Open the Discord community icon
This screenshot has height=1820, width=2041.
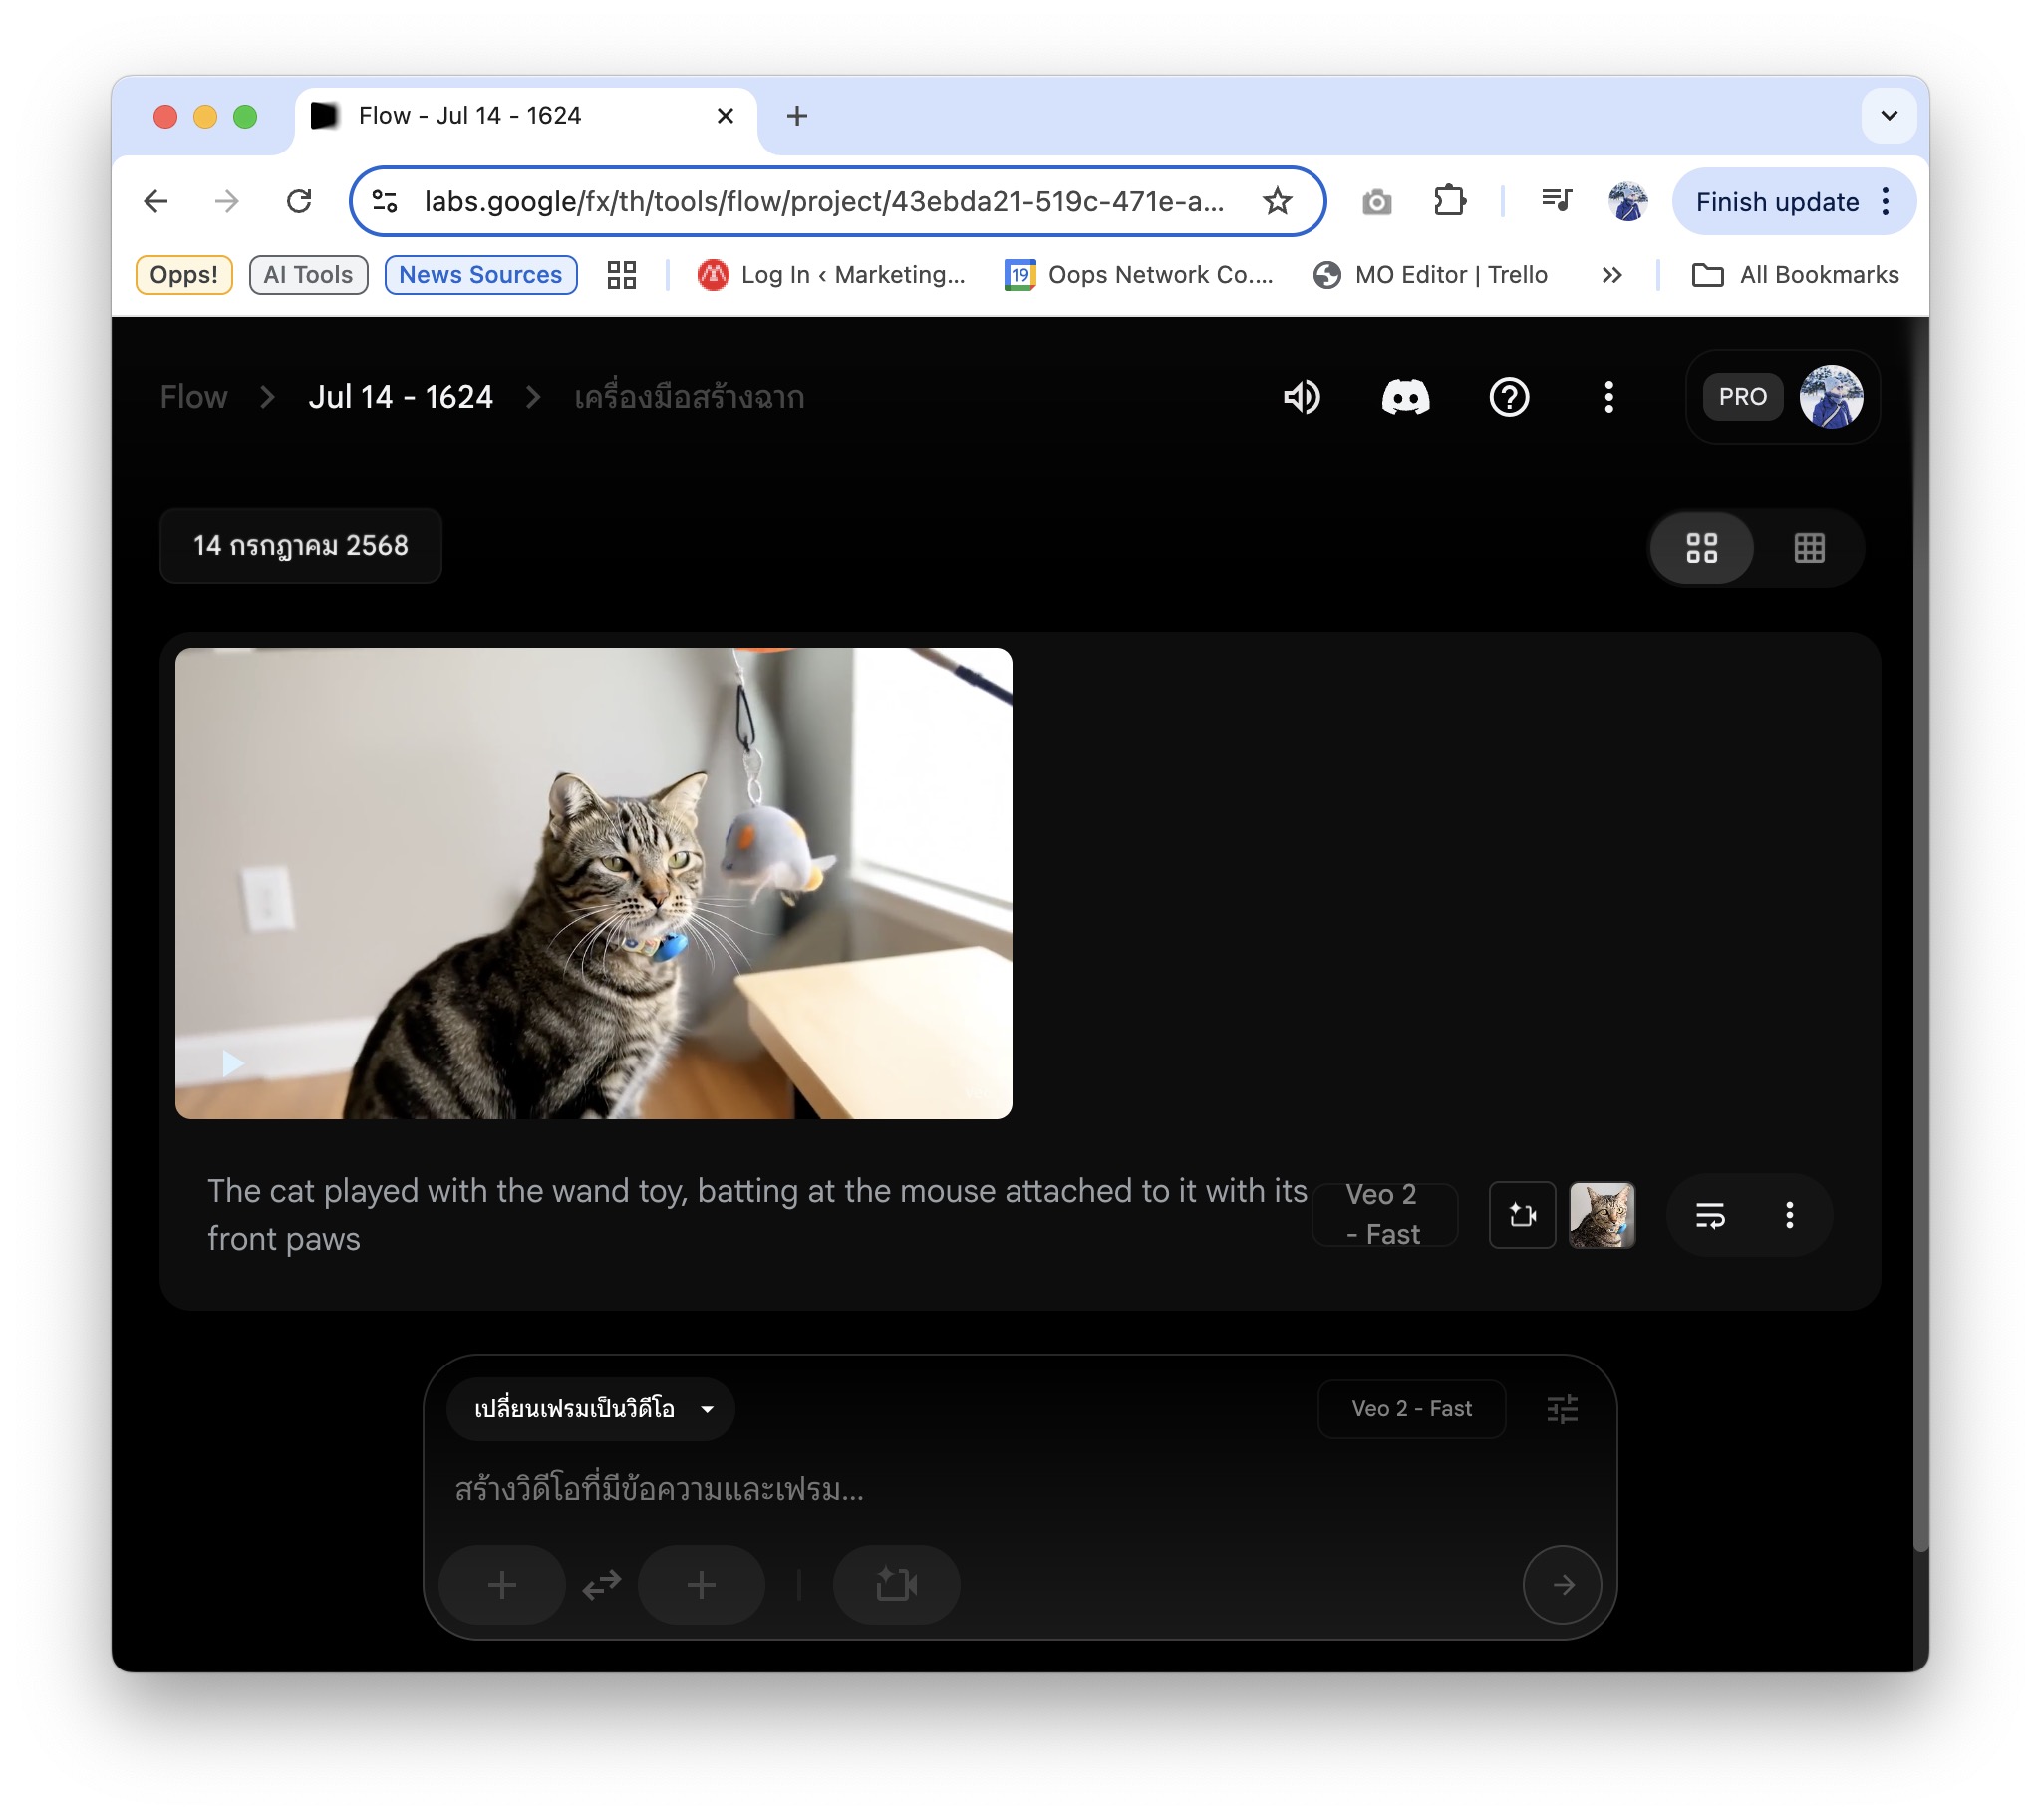pyautogui.click(x=1405, y=397)
